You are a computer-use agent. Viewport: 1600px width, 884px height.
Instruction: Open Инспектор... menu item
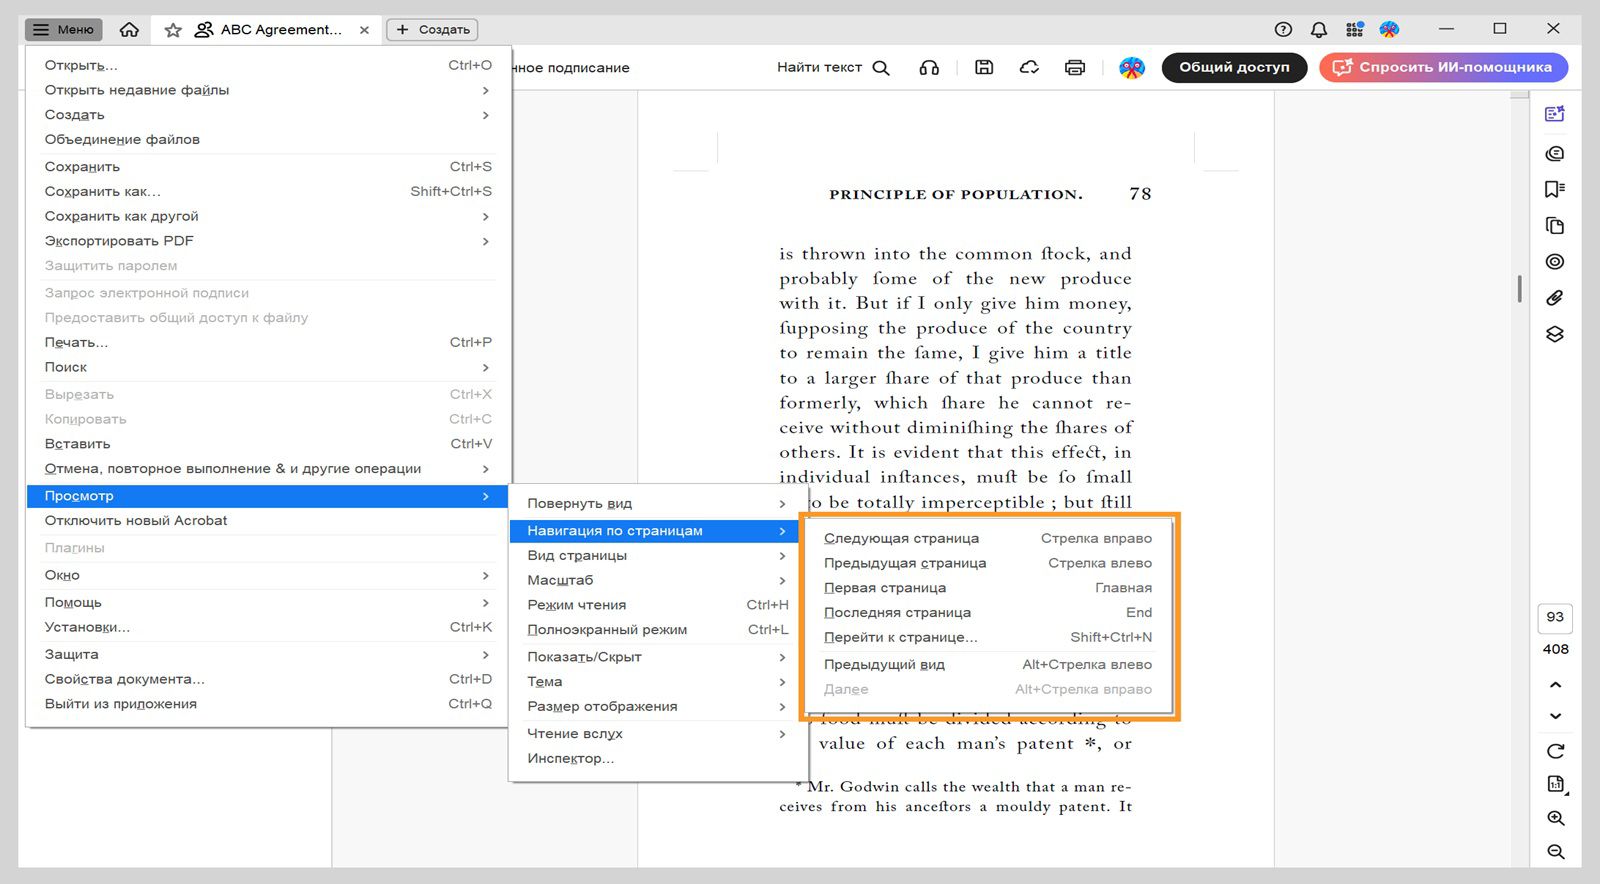coord(657,759)
